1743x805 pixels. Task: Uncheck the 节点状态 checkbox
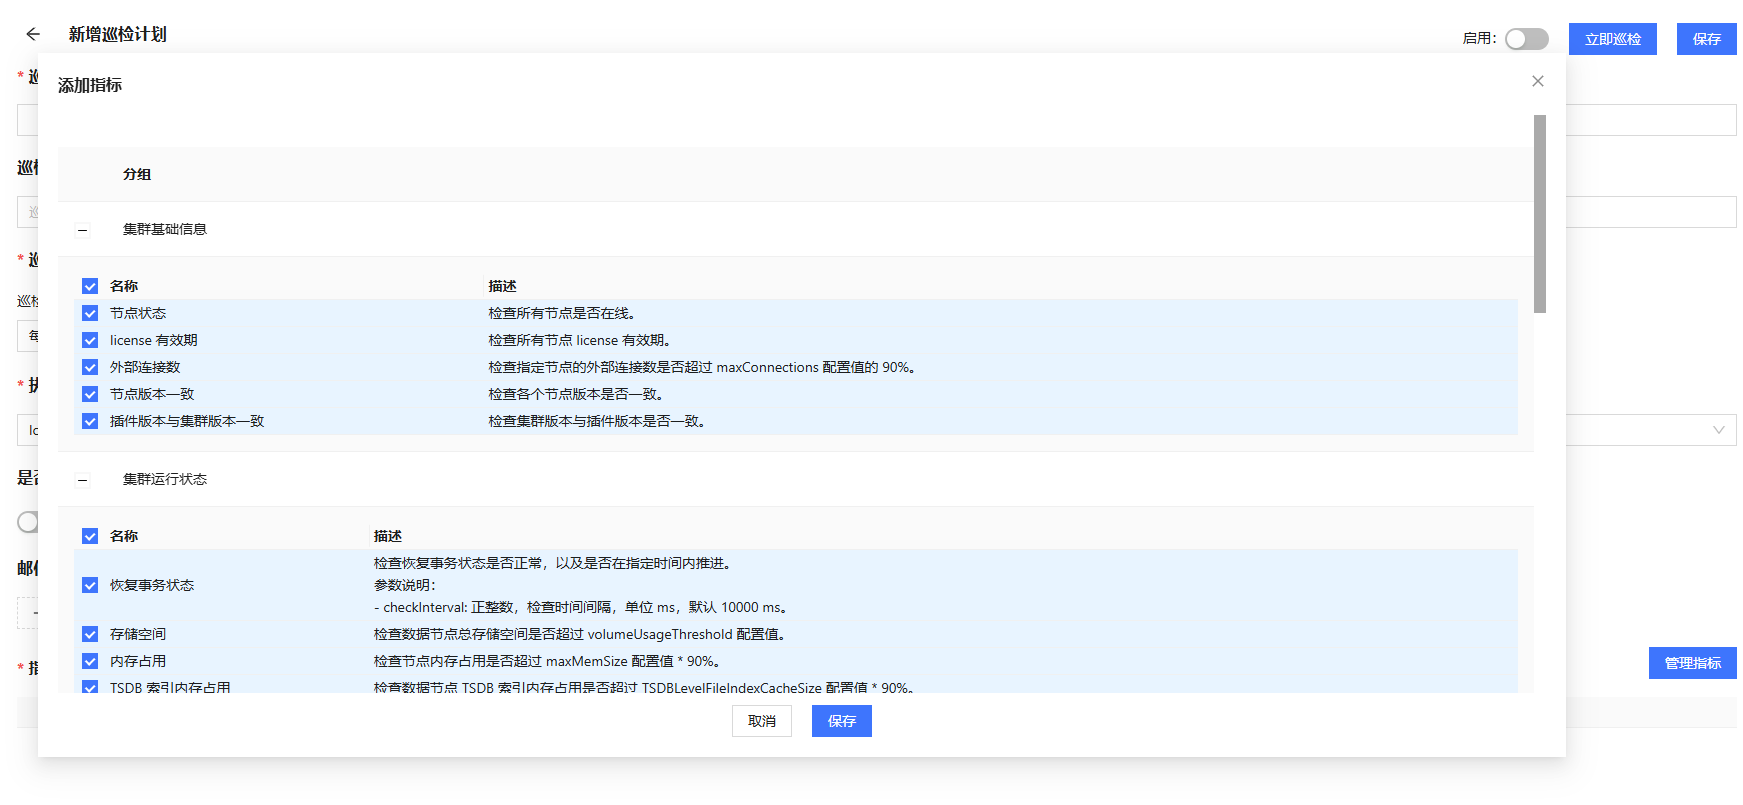tap(90, 313)
